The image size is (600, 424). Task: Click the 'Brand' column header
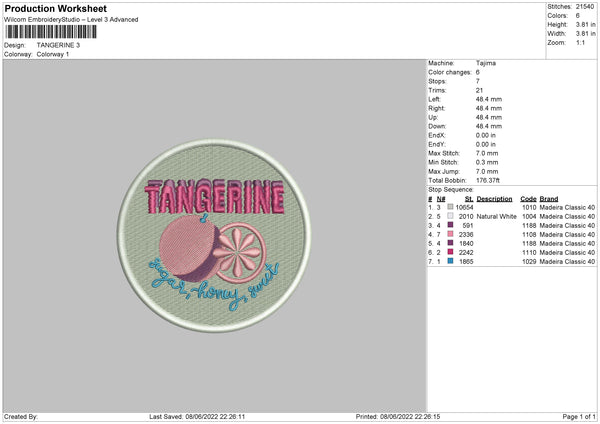pyautogui.click(x=549, y=199)
